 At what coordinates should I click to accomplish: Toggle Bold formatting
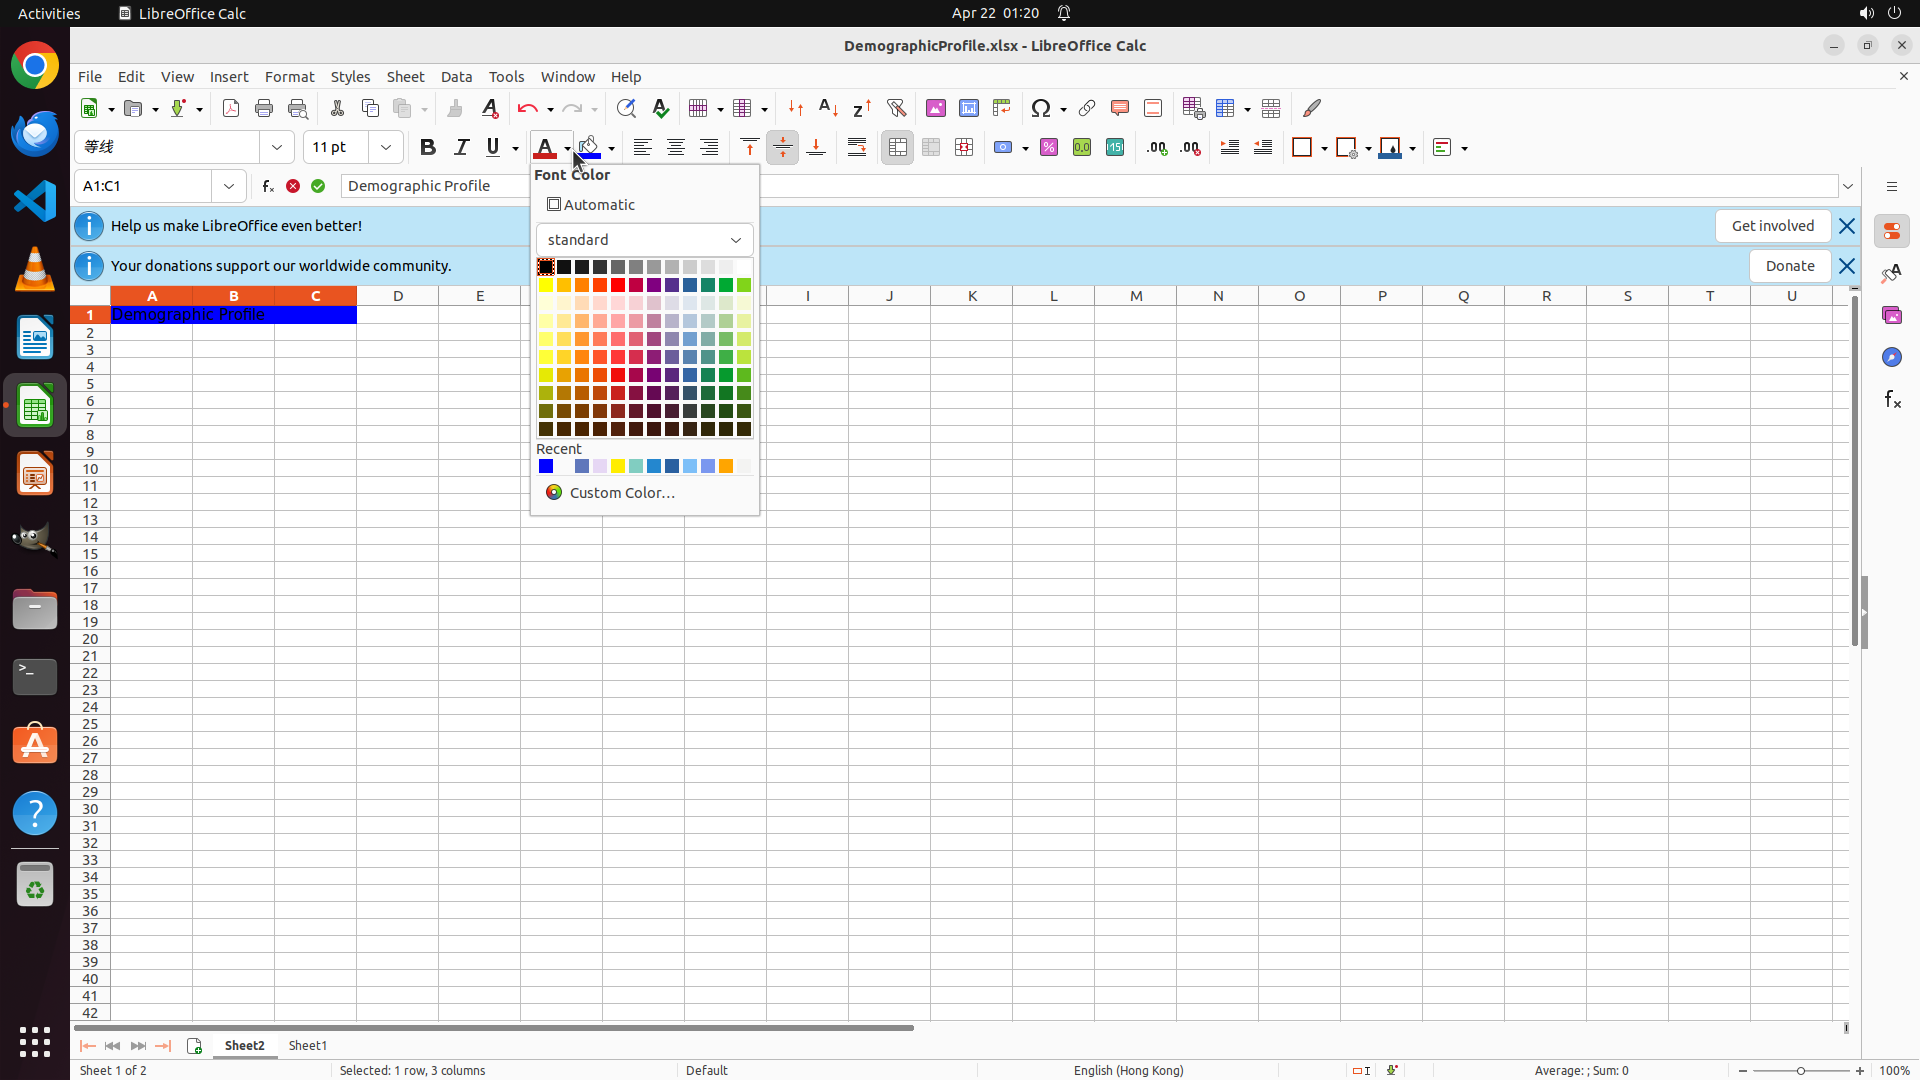tap(428, 148)
